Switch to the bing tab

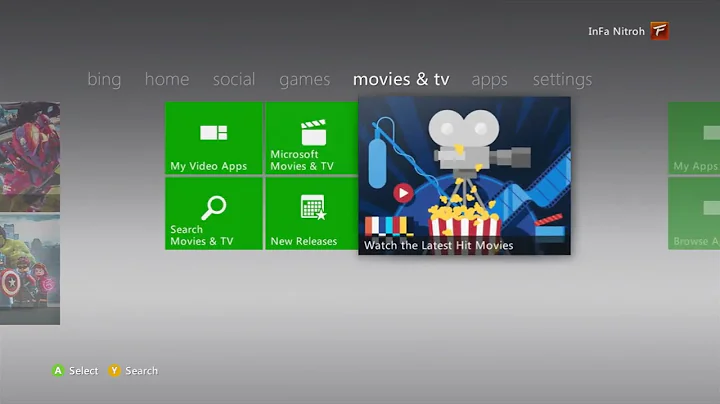(x=104, y=79)
